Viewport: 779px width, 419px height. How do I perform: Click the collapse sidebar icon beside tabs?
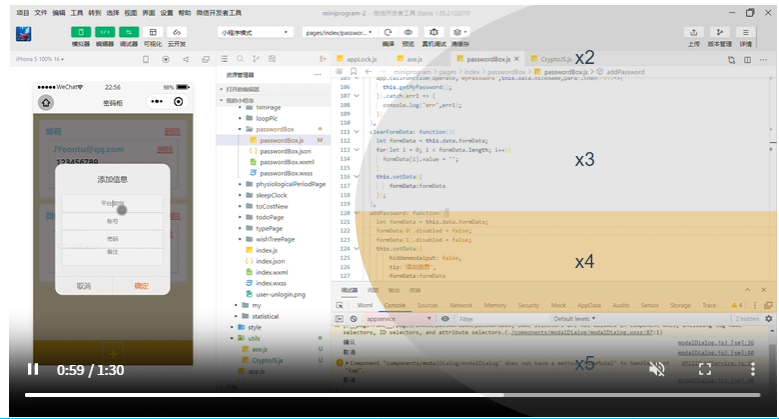[323, 59]
